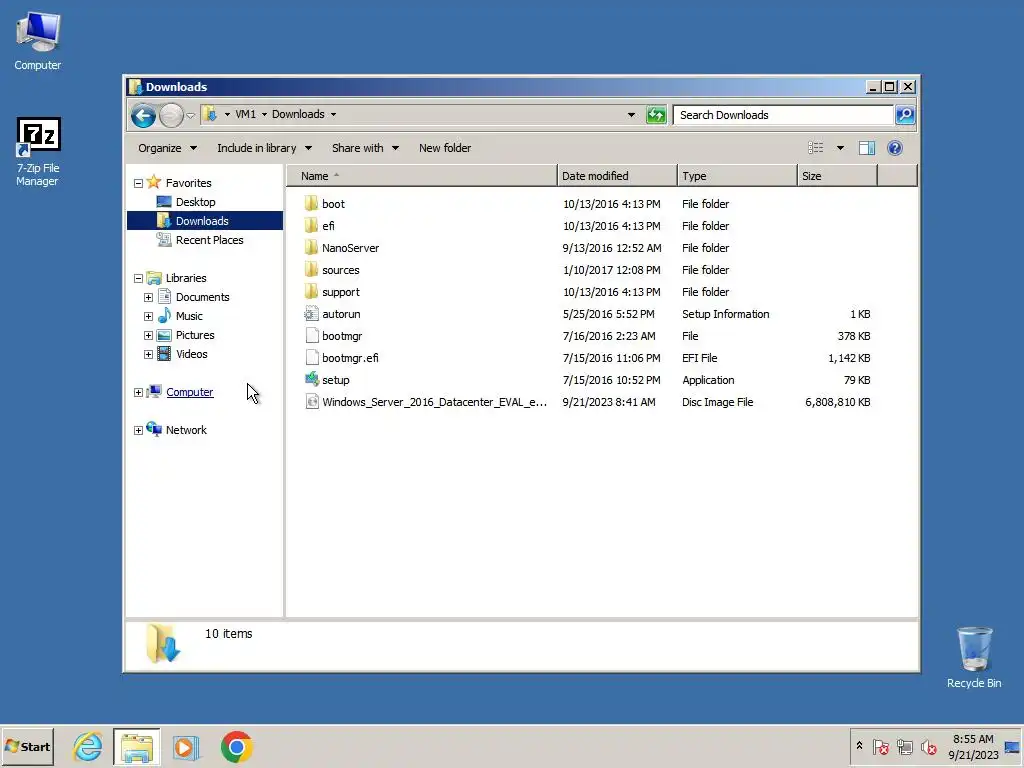Launch the 7-Zip File Manager shortcut
Screen dimensions: 1024x768
38,152
